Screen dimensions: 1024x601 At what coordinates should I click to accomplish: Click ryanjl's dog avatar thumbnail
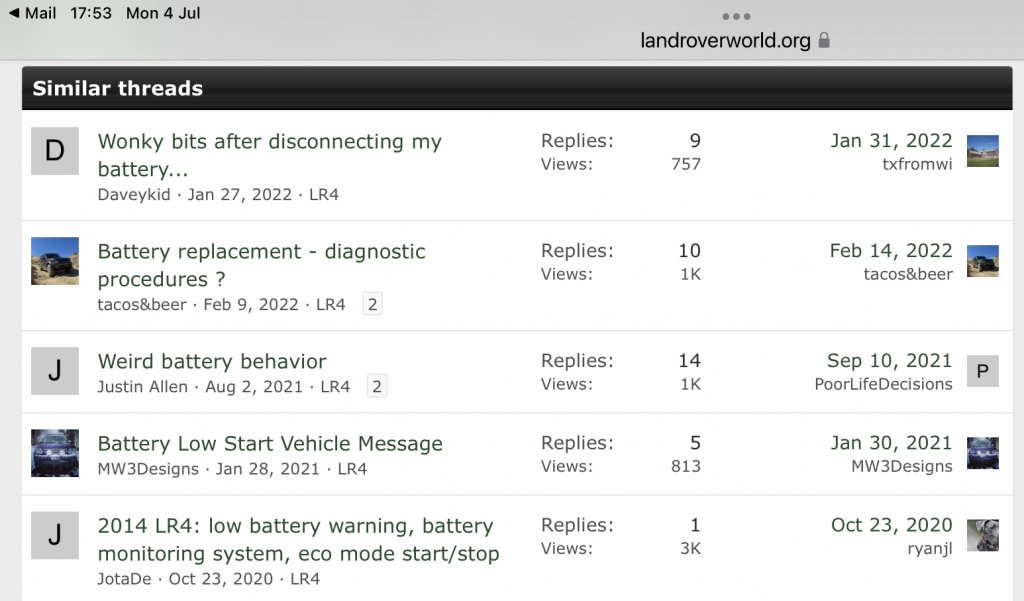[x=982, y=535]
